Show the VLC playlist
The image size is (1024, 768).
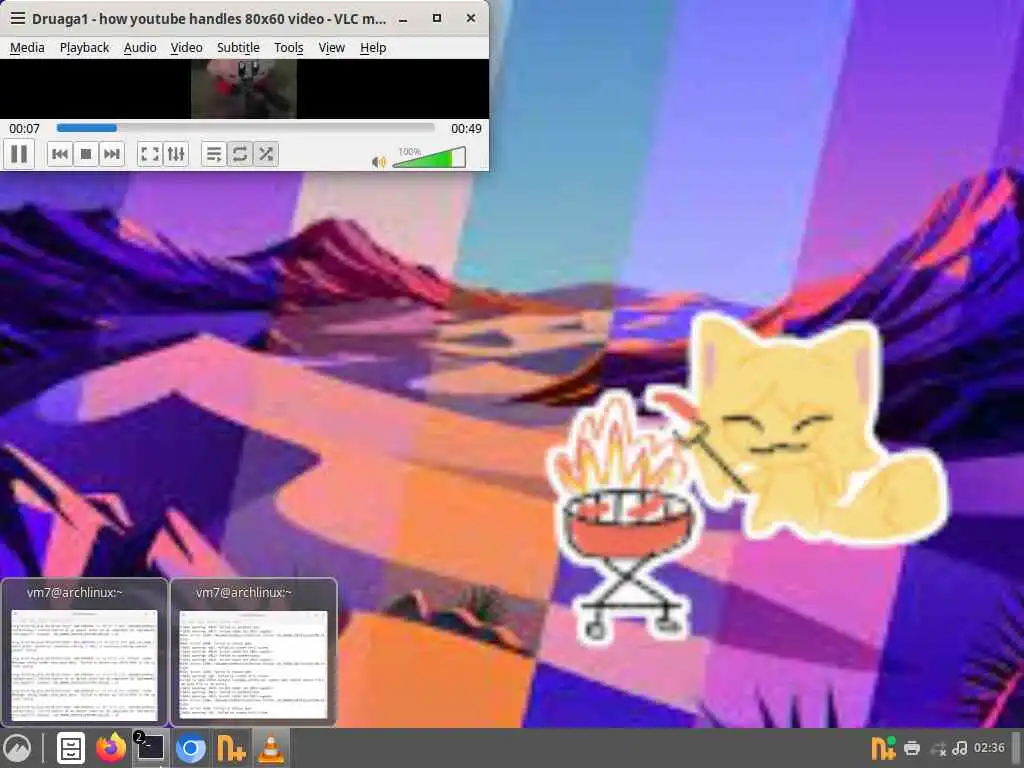[214, 154]
